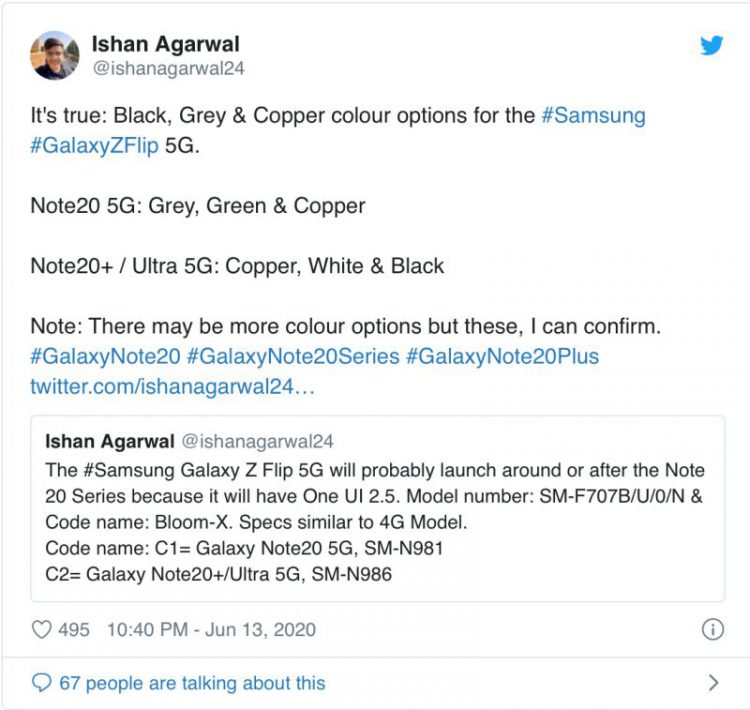Image resolution: width=750 pixels, height=710 pixels.
Task: Open the #Samsung hashtag link
Action: [593, 115]
